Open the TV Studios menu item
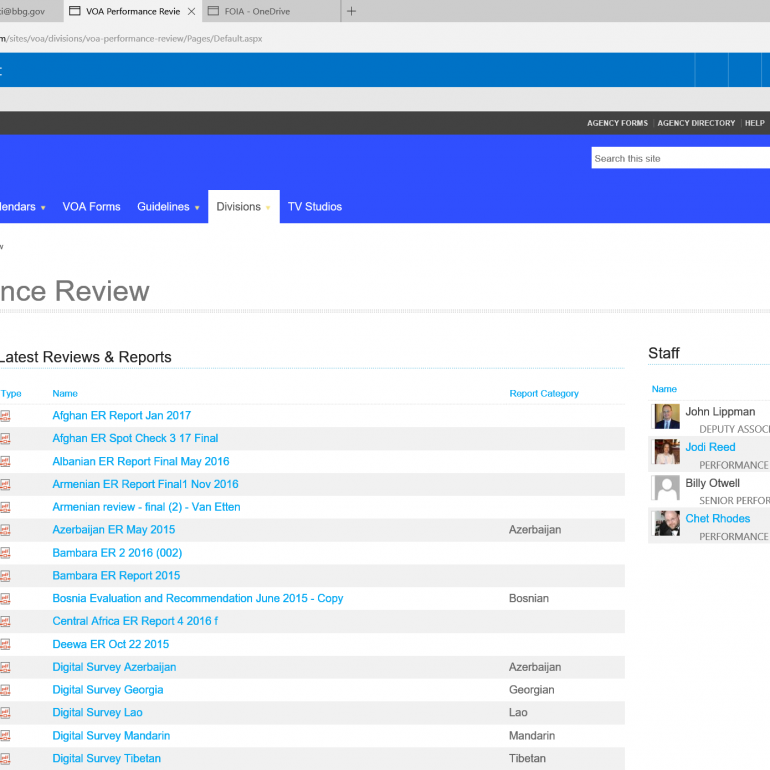Screen dimensions: 770x770 (x=315, y=207)
